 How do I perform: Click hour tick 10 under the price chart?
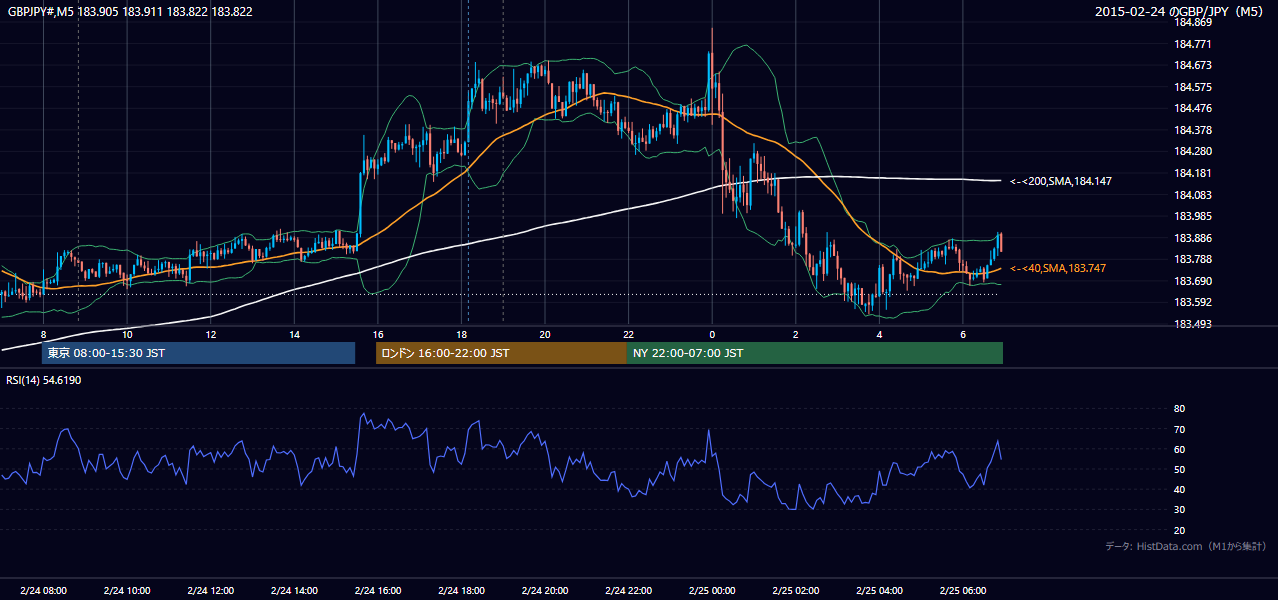pyautogui.click(x=127, y=334)
